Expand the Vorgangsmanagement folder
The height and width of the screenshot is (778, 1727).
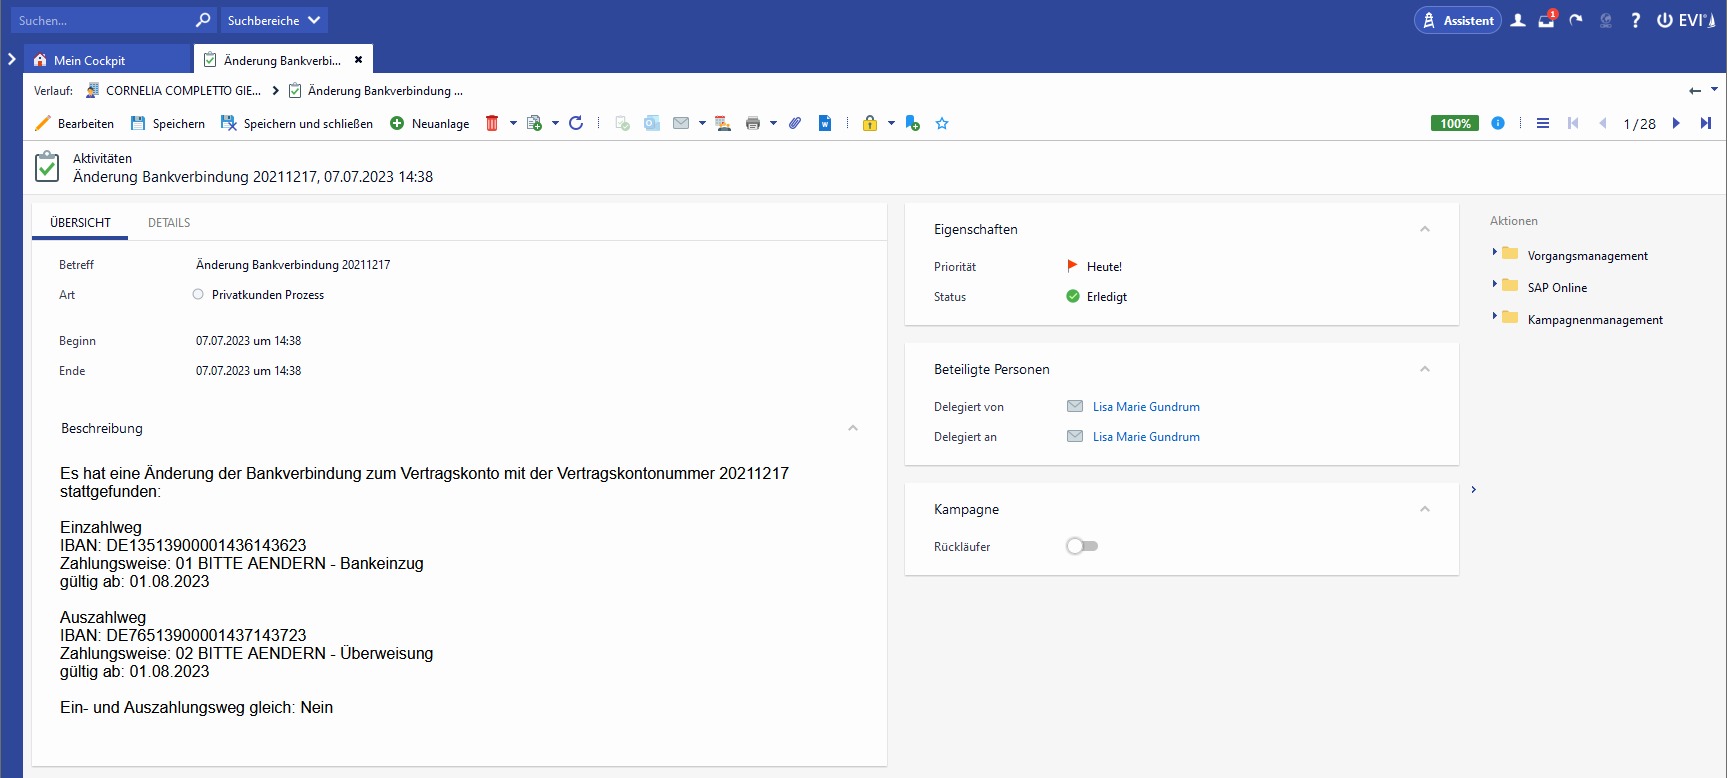coord(1494,253)
